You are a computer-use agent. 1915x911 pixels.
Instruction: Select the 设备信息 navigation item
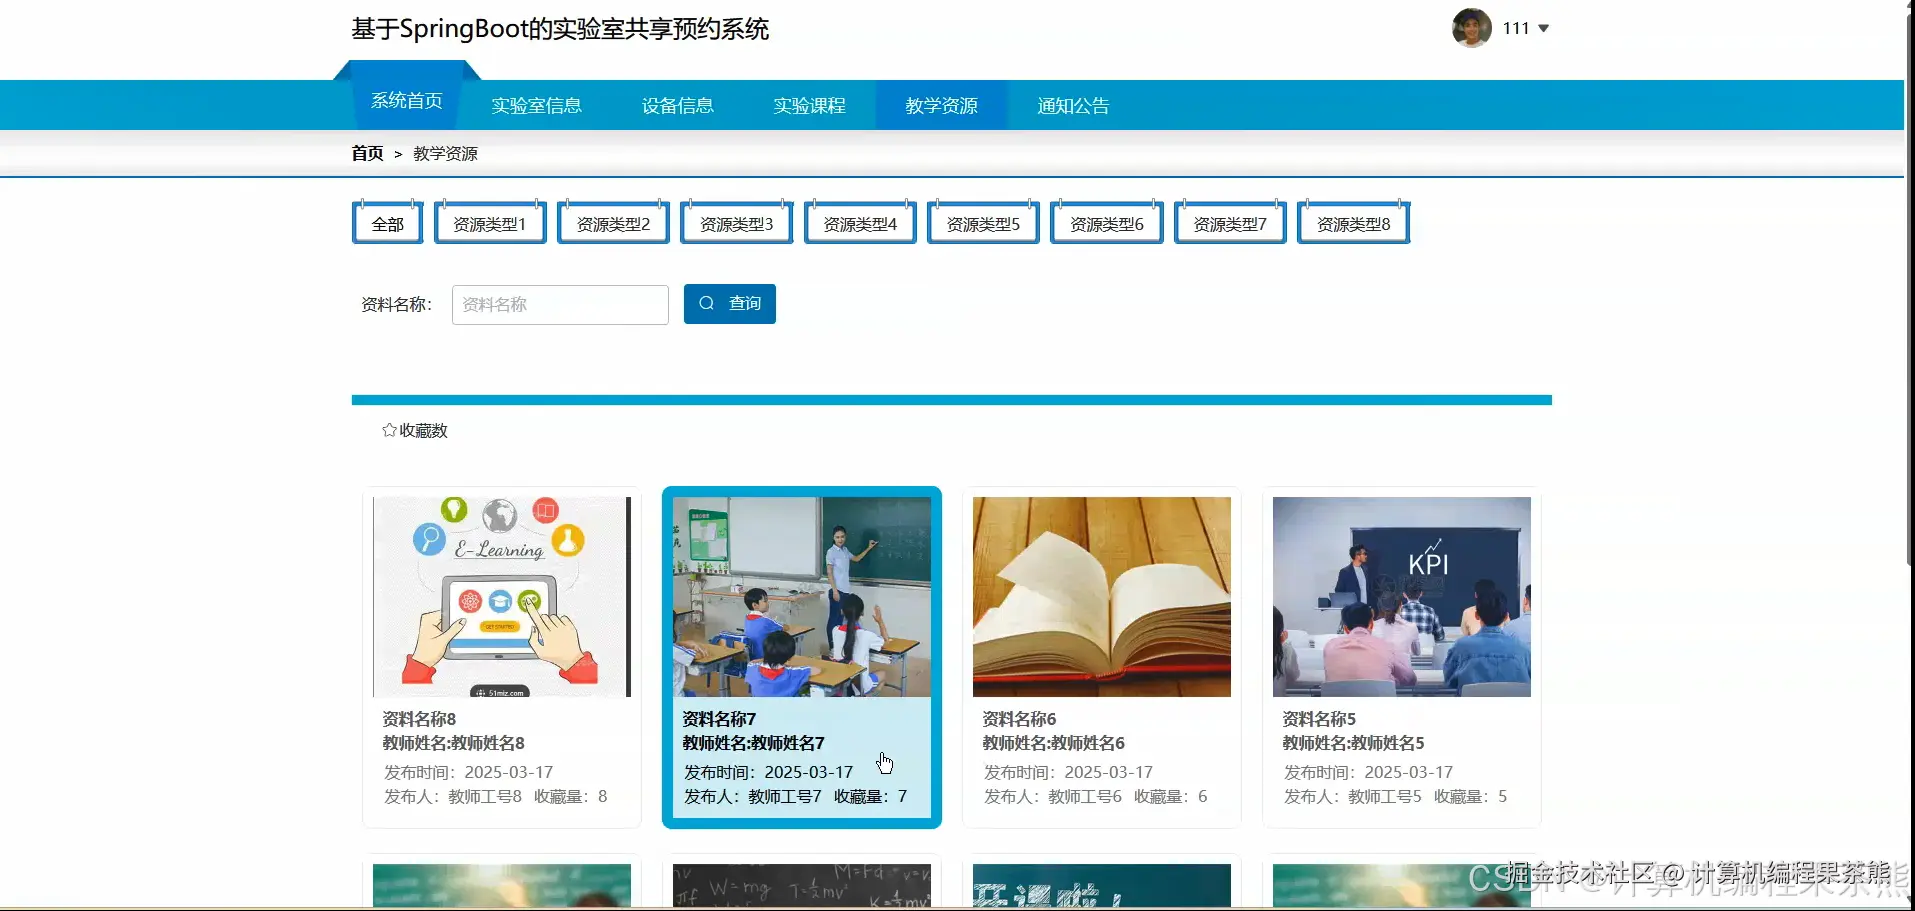pos(677,105)
